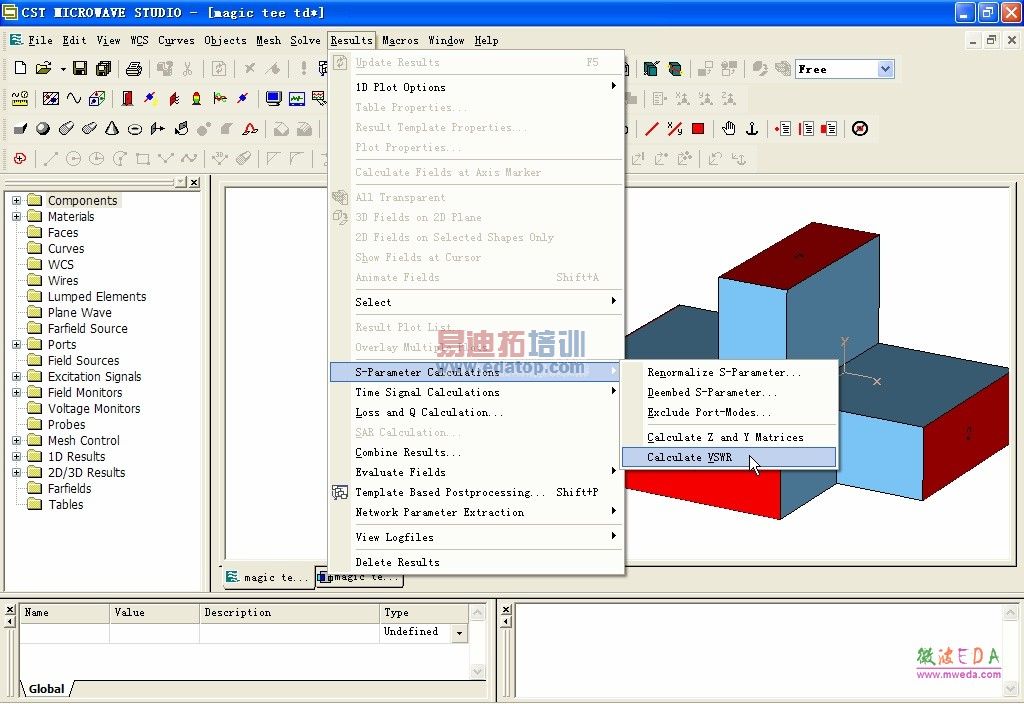Viewport: 1024px width, 704px height.
Task: Select the red diagonal line curve icon
Action: tap(651, 129)
